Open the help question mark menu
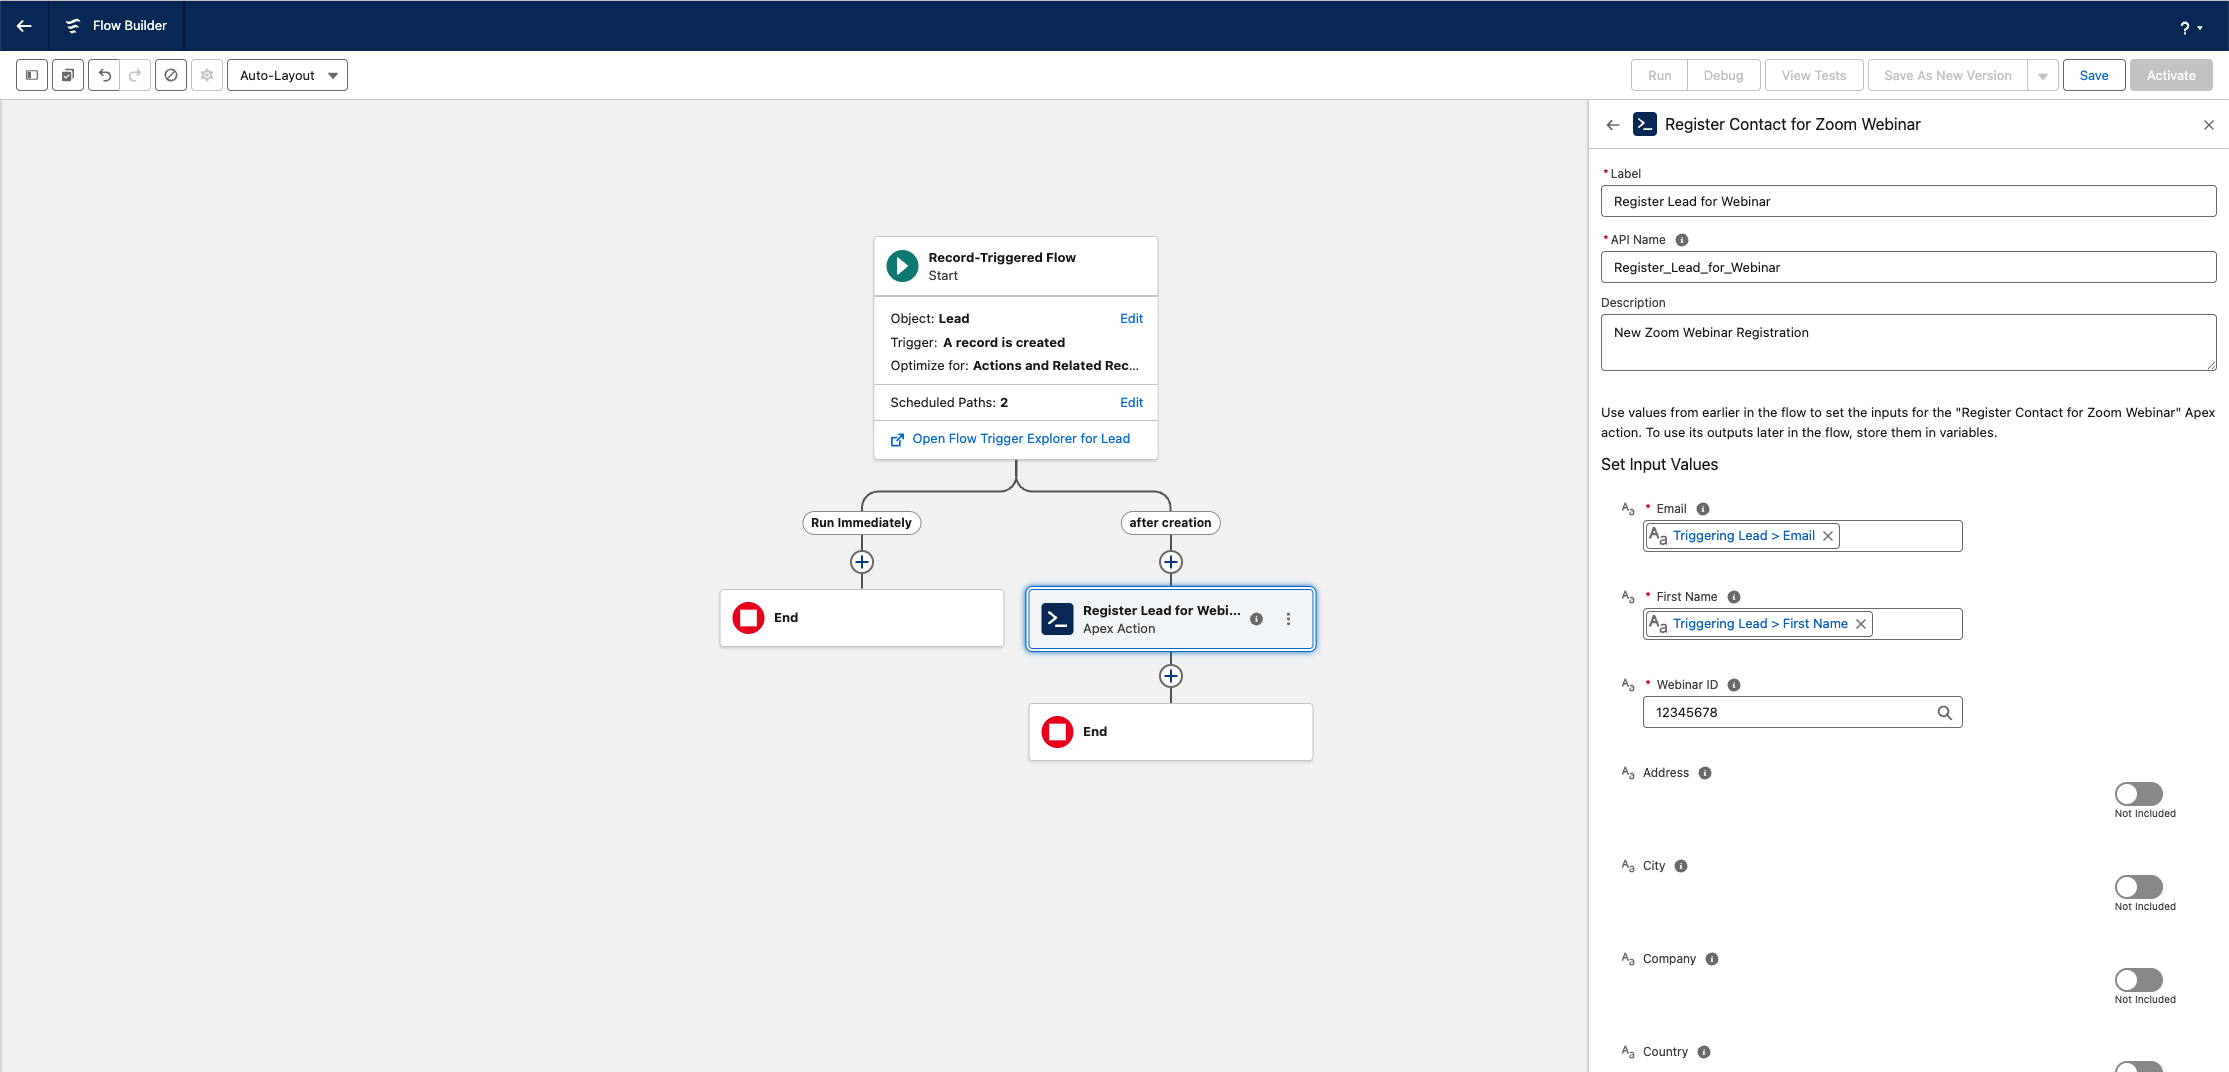The width and height of the screenshot is (2229, 1072). [x=2190, y=27]
